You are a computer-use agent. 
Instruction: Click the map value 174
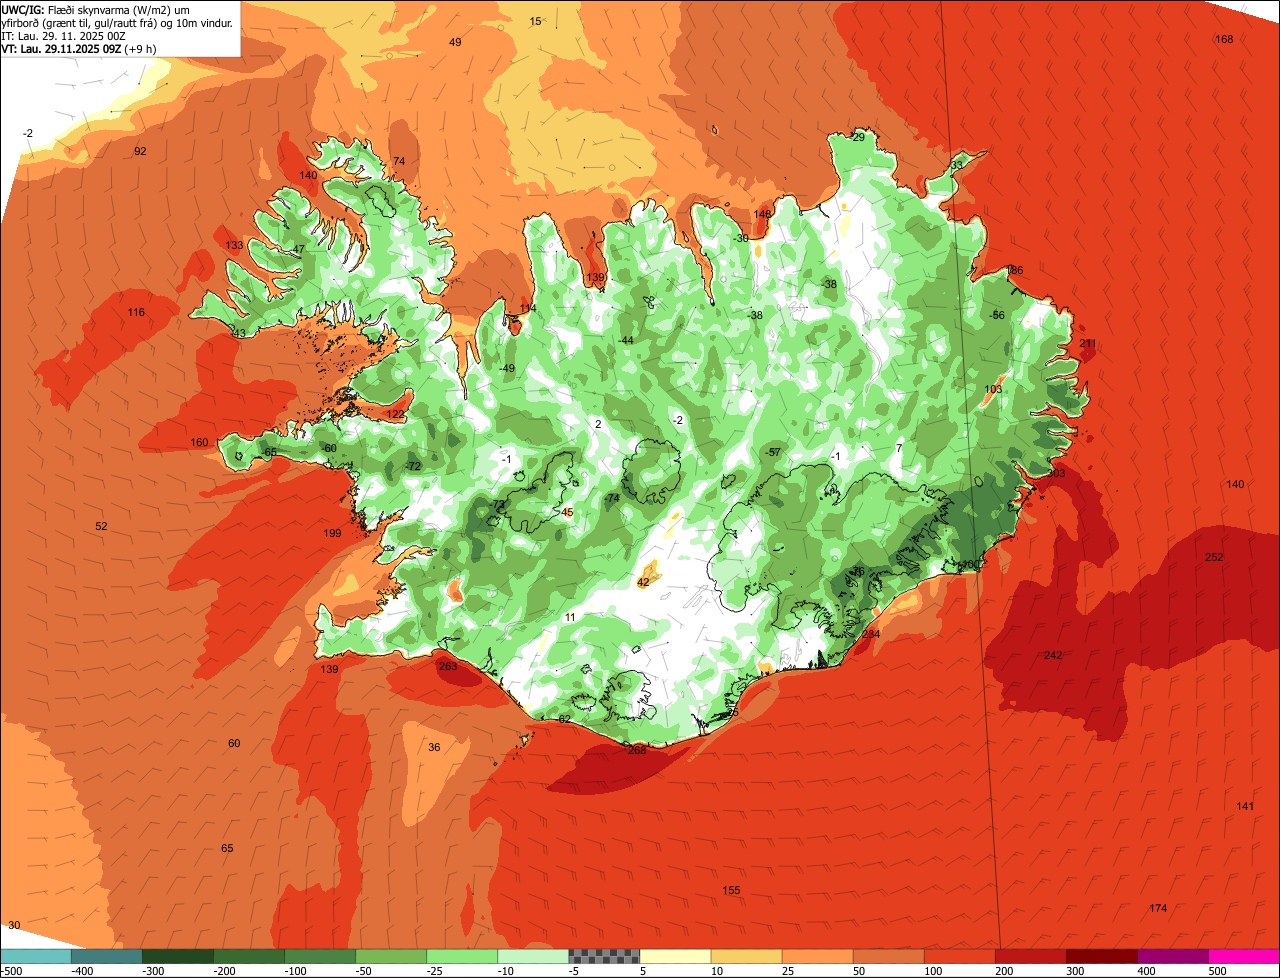[x=1158, y=908]
